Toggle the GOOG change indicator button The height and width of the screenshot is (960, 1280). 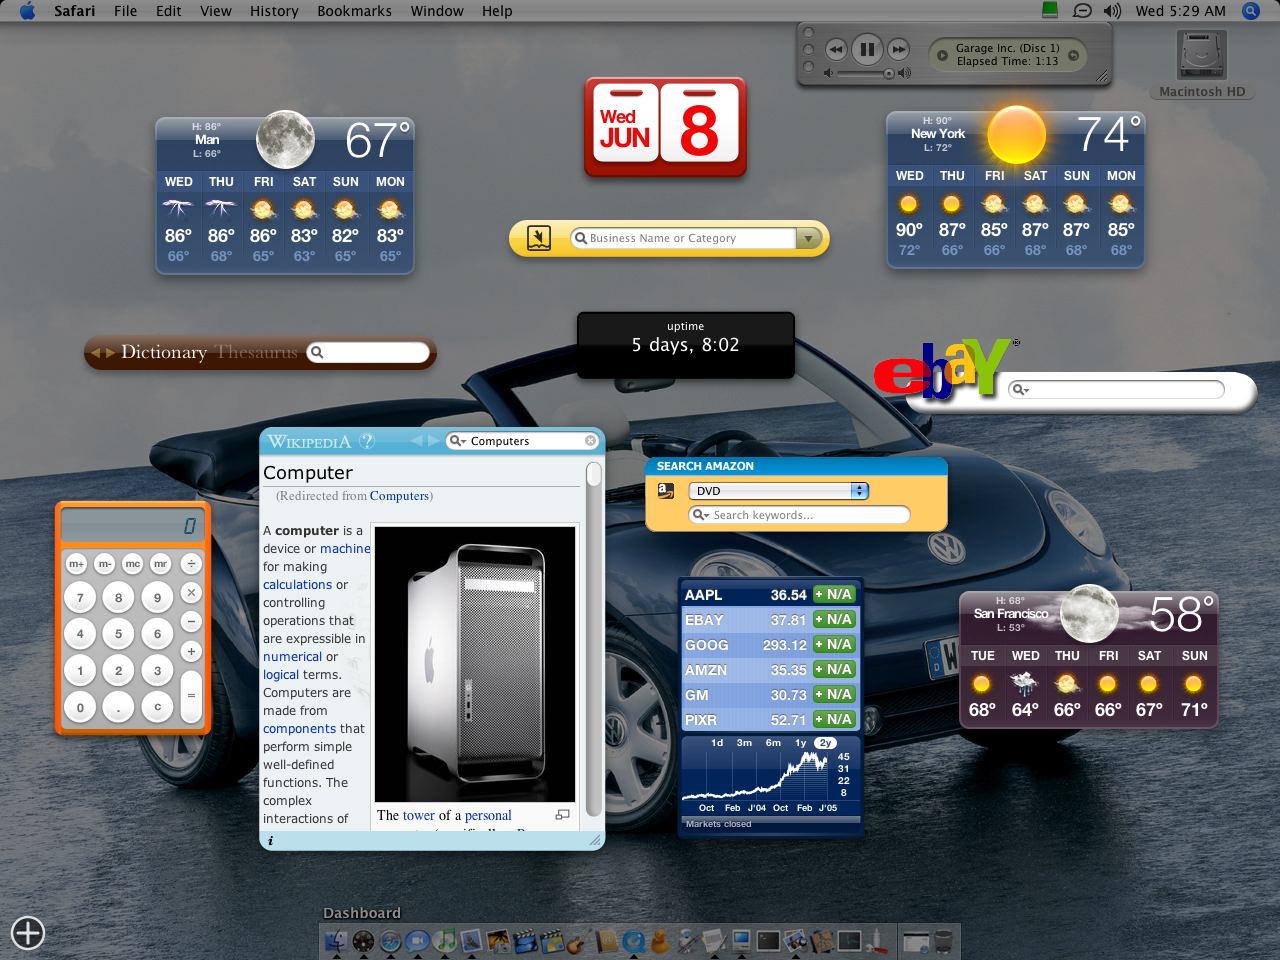coord(833,645)
